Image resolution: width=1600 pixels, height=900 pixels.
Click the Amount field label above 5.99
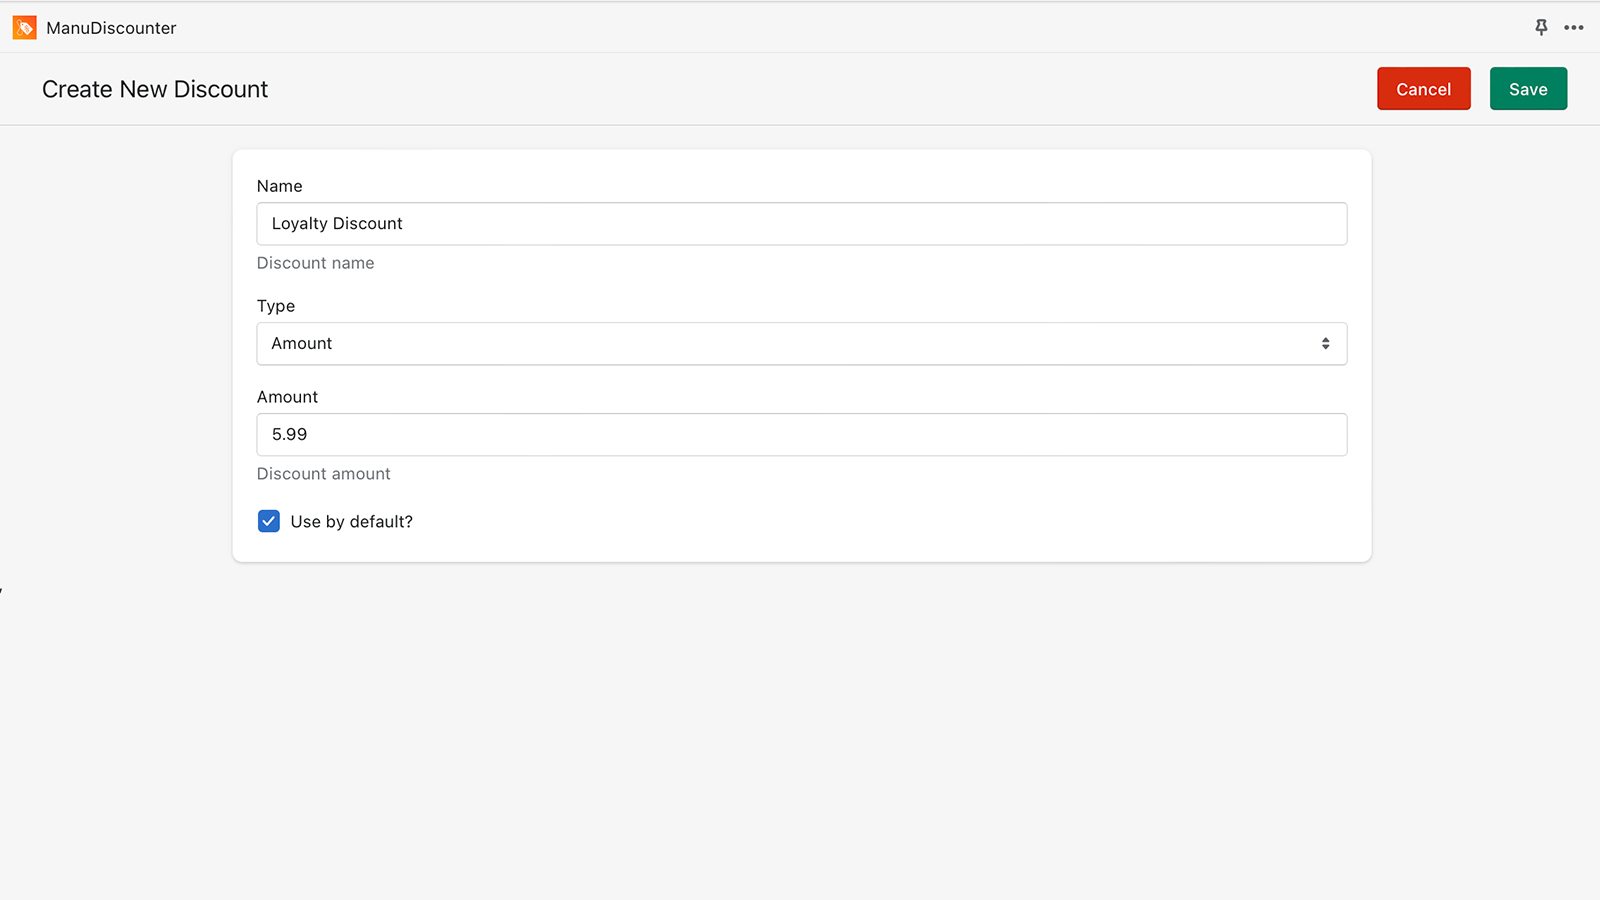[x=287, y=397]
